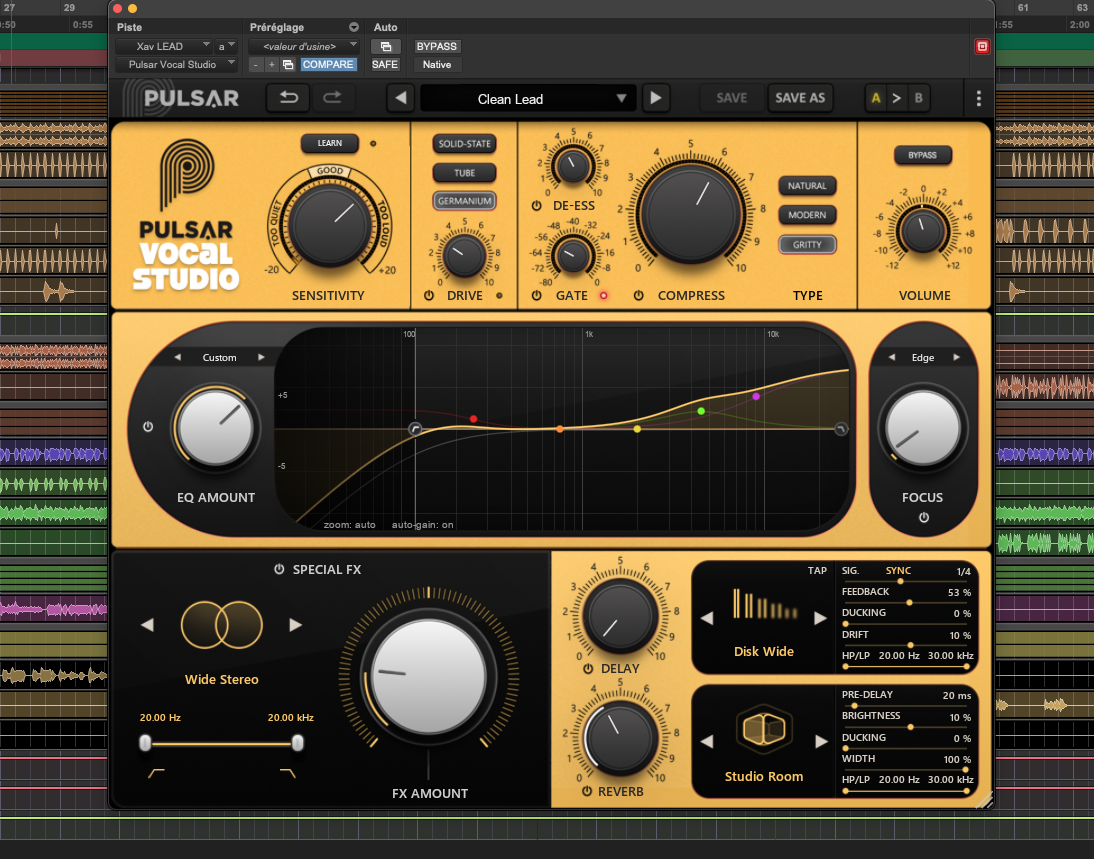Open the Xav LEAD track selector

coord(163,46)
